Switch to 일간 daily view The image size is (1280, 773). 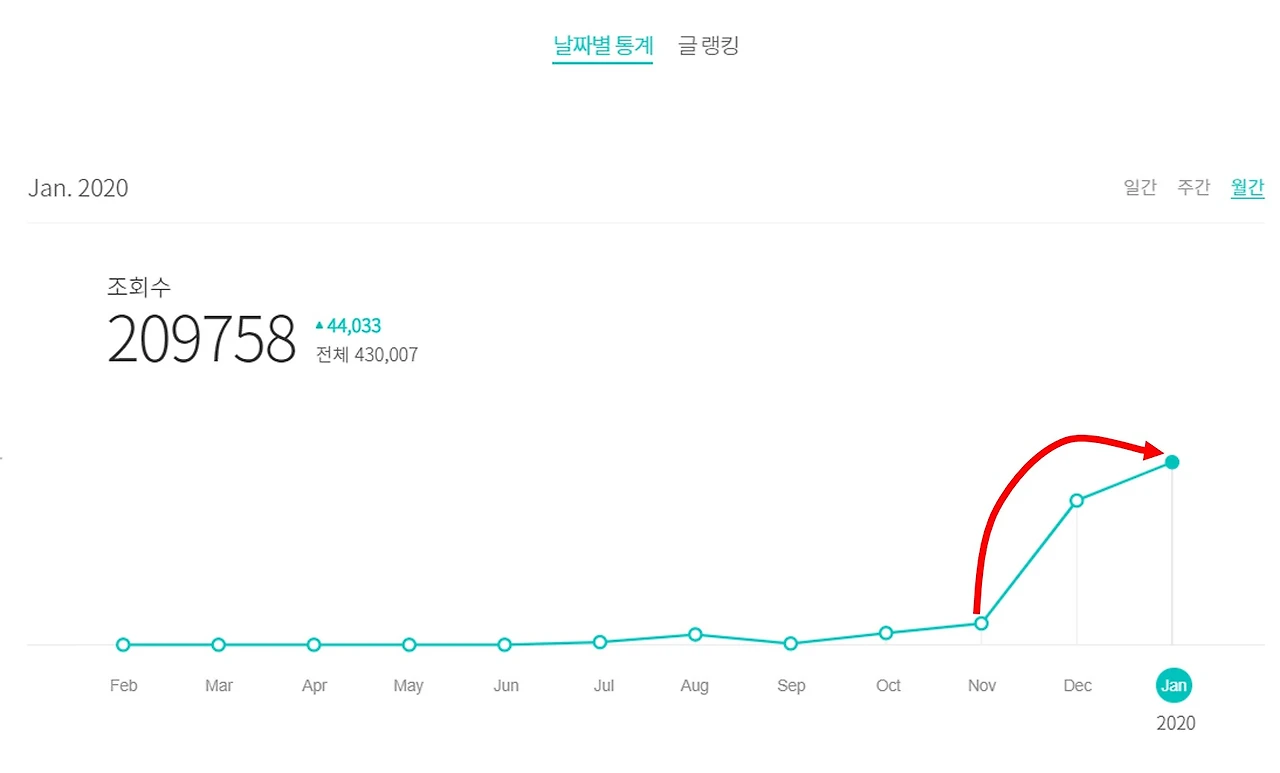pos(1139,187)
